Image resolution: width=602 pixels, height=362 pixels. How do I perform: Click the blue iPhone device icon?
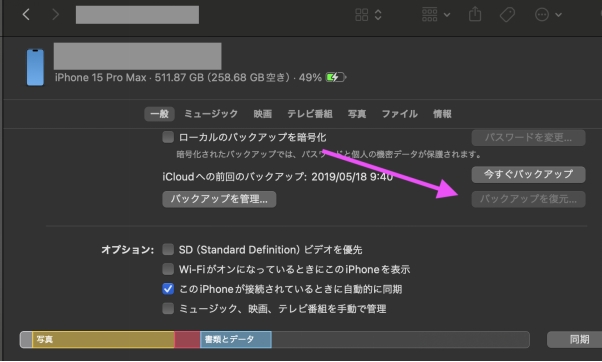click(35, 68)
